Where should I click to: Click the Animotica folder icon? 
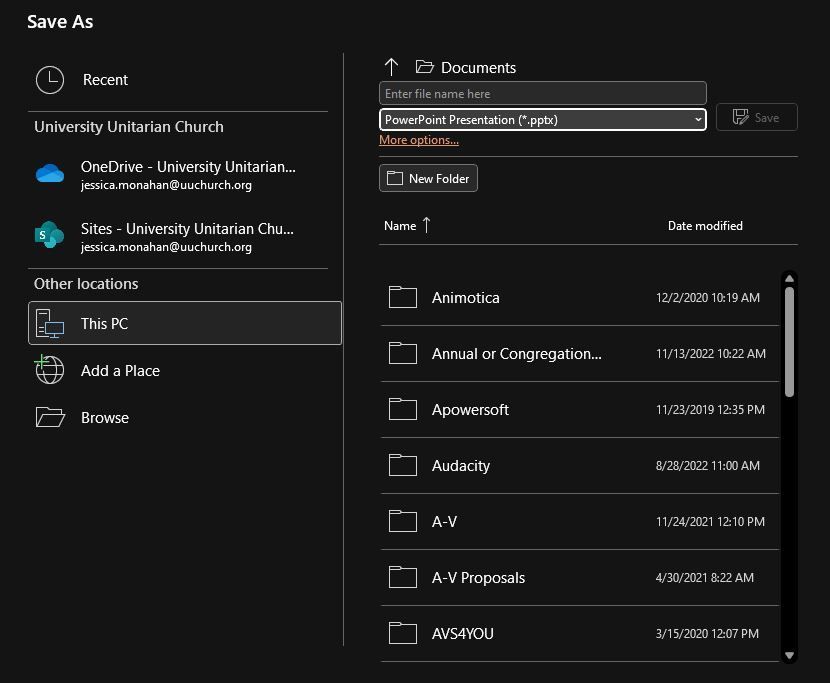pyautogui.click(x=402, y=297)
